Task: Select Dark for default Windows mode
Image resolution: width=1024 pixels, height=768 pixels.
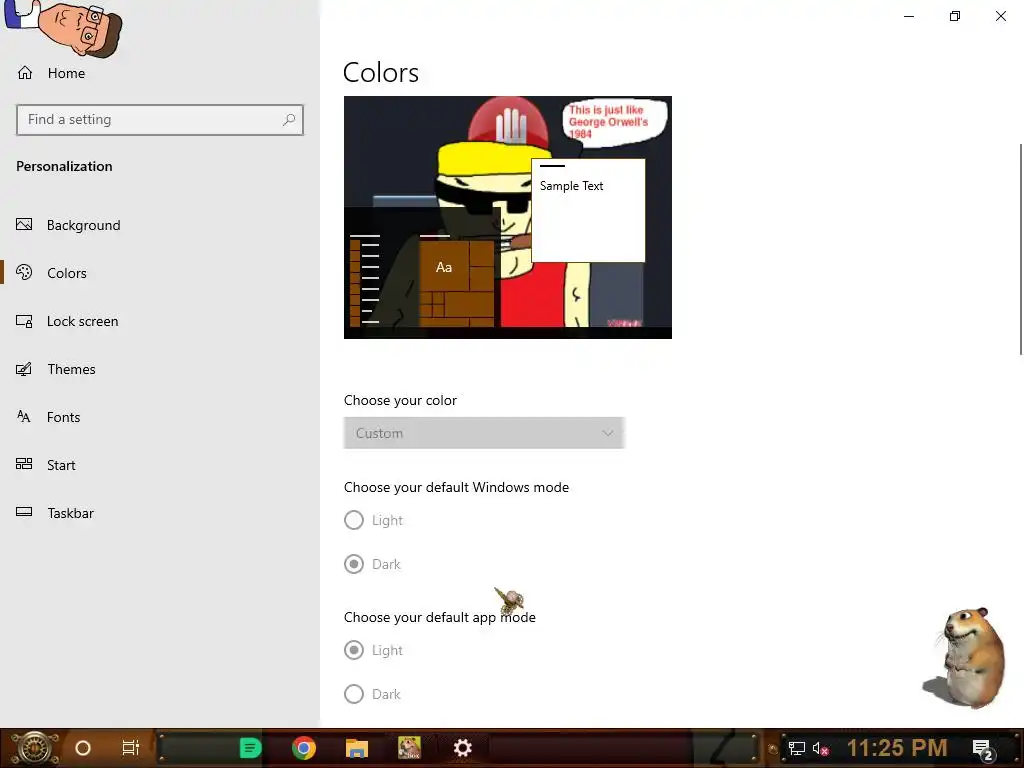Action: point(354,564)
